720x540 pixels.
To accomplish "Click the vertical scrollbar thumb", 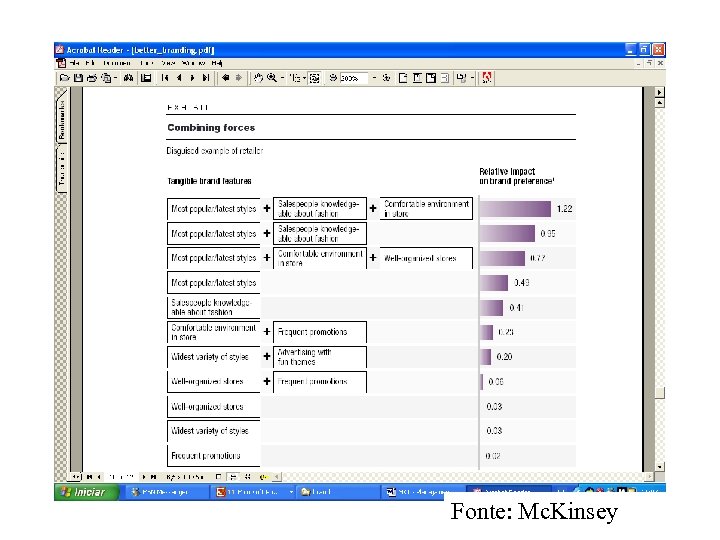I will tap(660, 393).
